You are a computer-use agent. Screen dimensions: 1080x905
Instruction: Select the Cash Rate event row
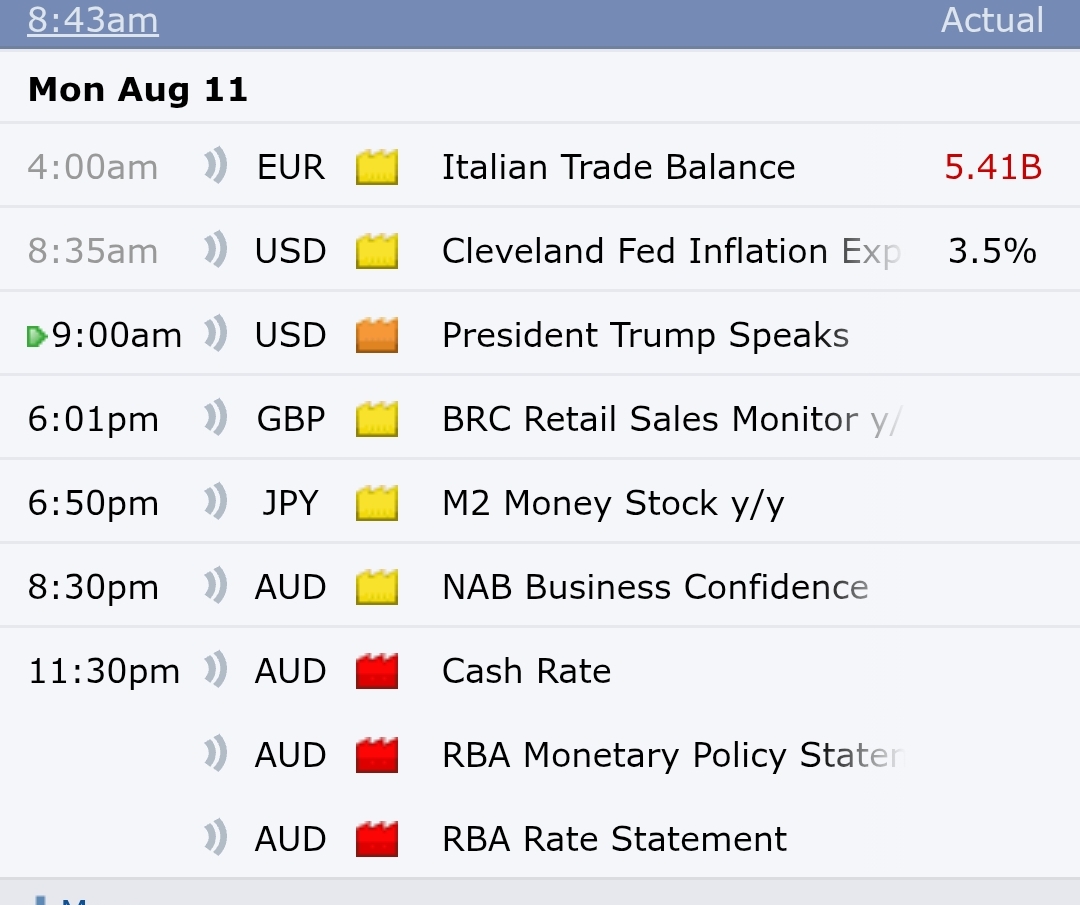pyautogui.click(x=526, y=671)
